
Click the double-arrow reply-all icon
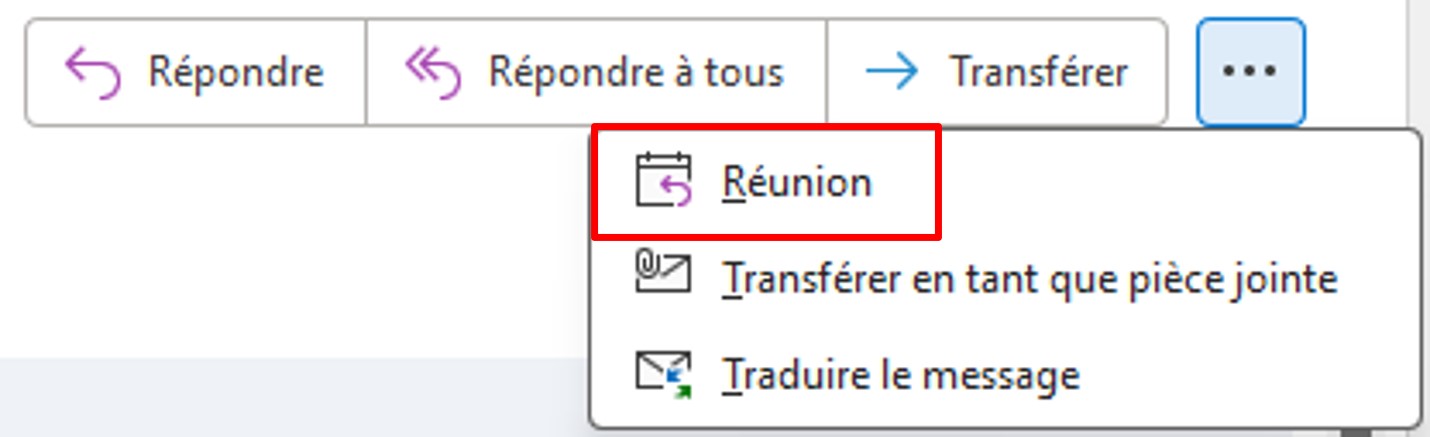coord(432,73)
